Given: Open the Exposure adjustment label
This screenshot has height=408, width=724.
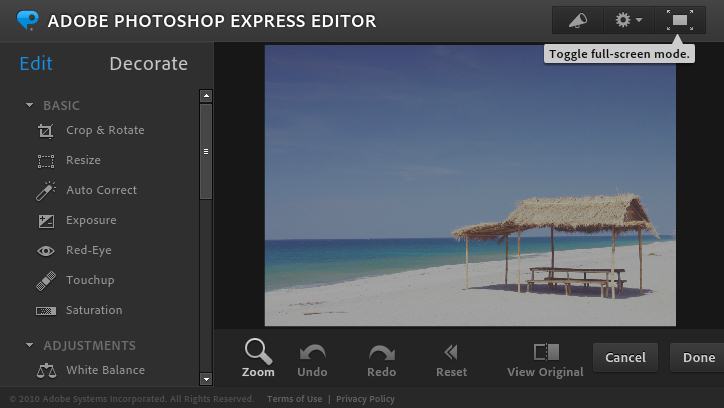Looking at the screenshot, I should pos(91,220).
